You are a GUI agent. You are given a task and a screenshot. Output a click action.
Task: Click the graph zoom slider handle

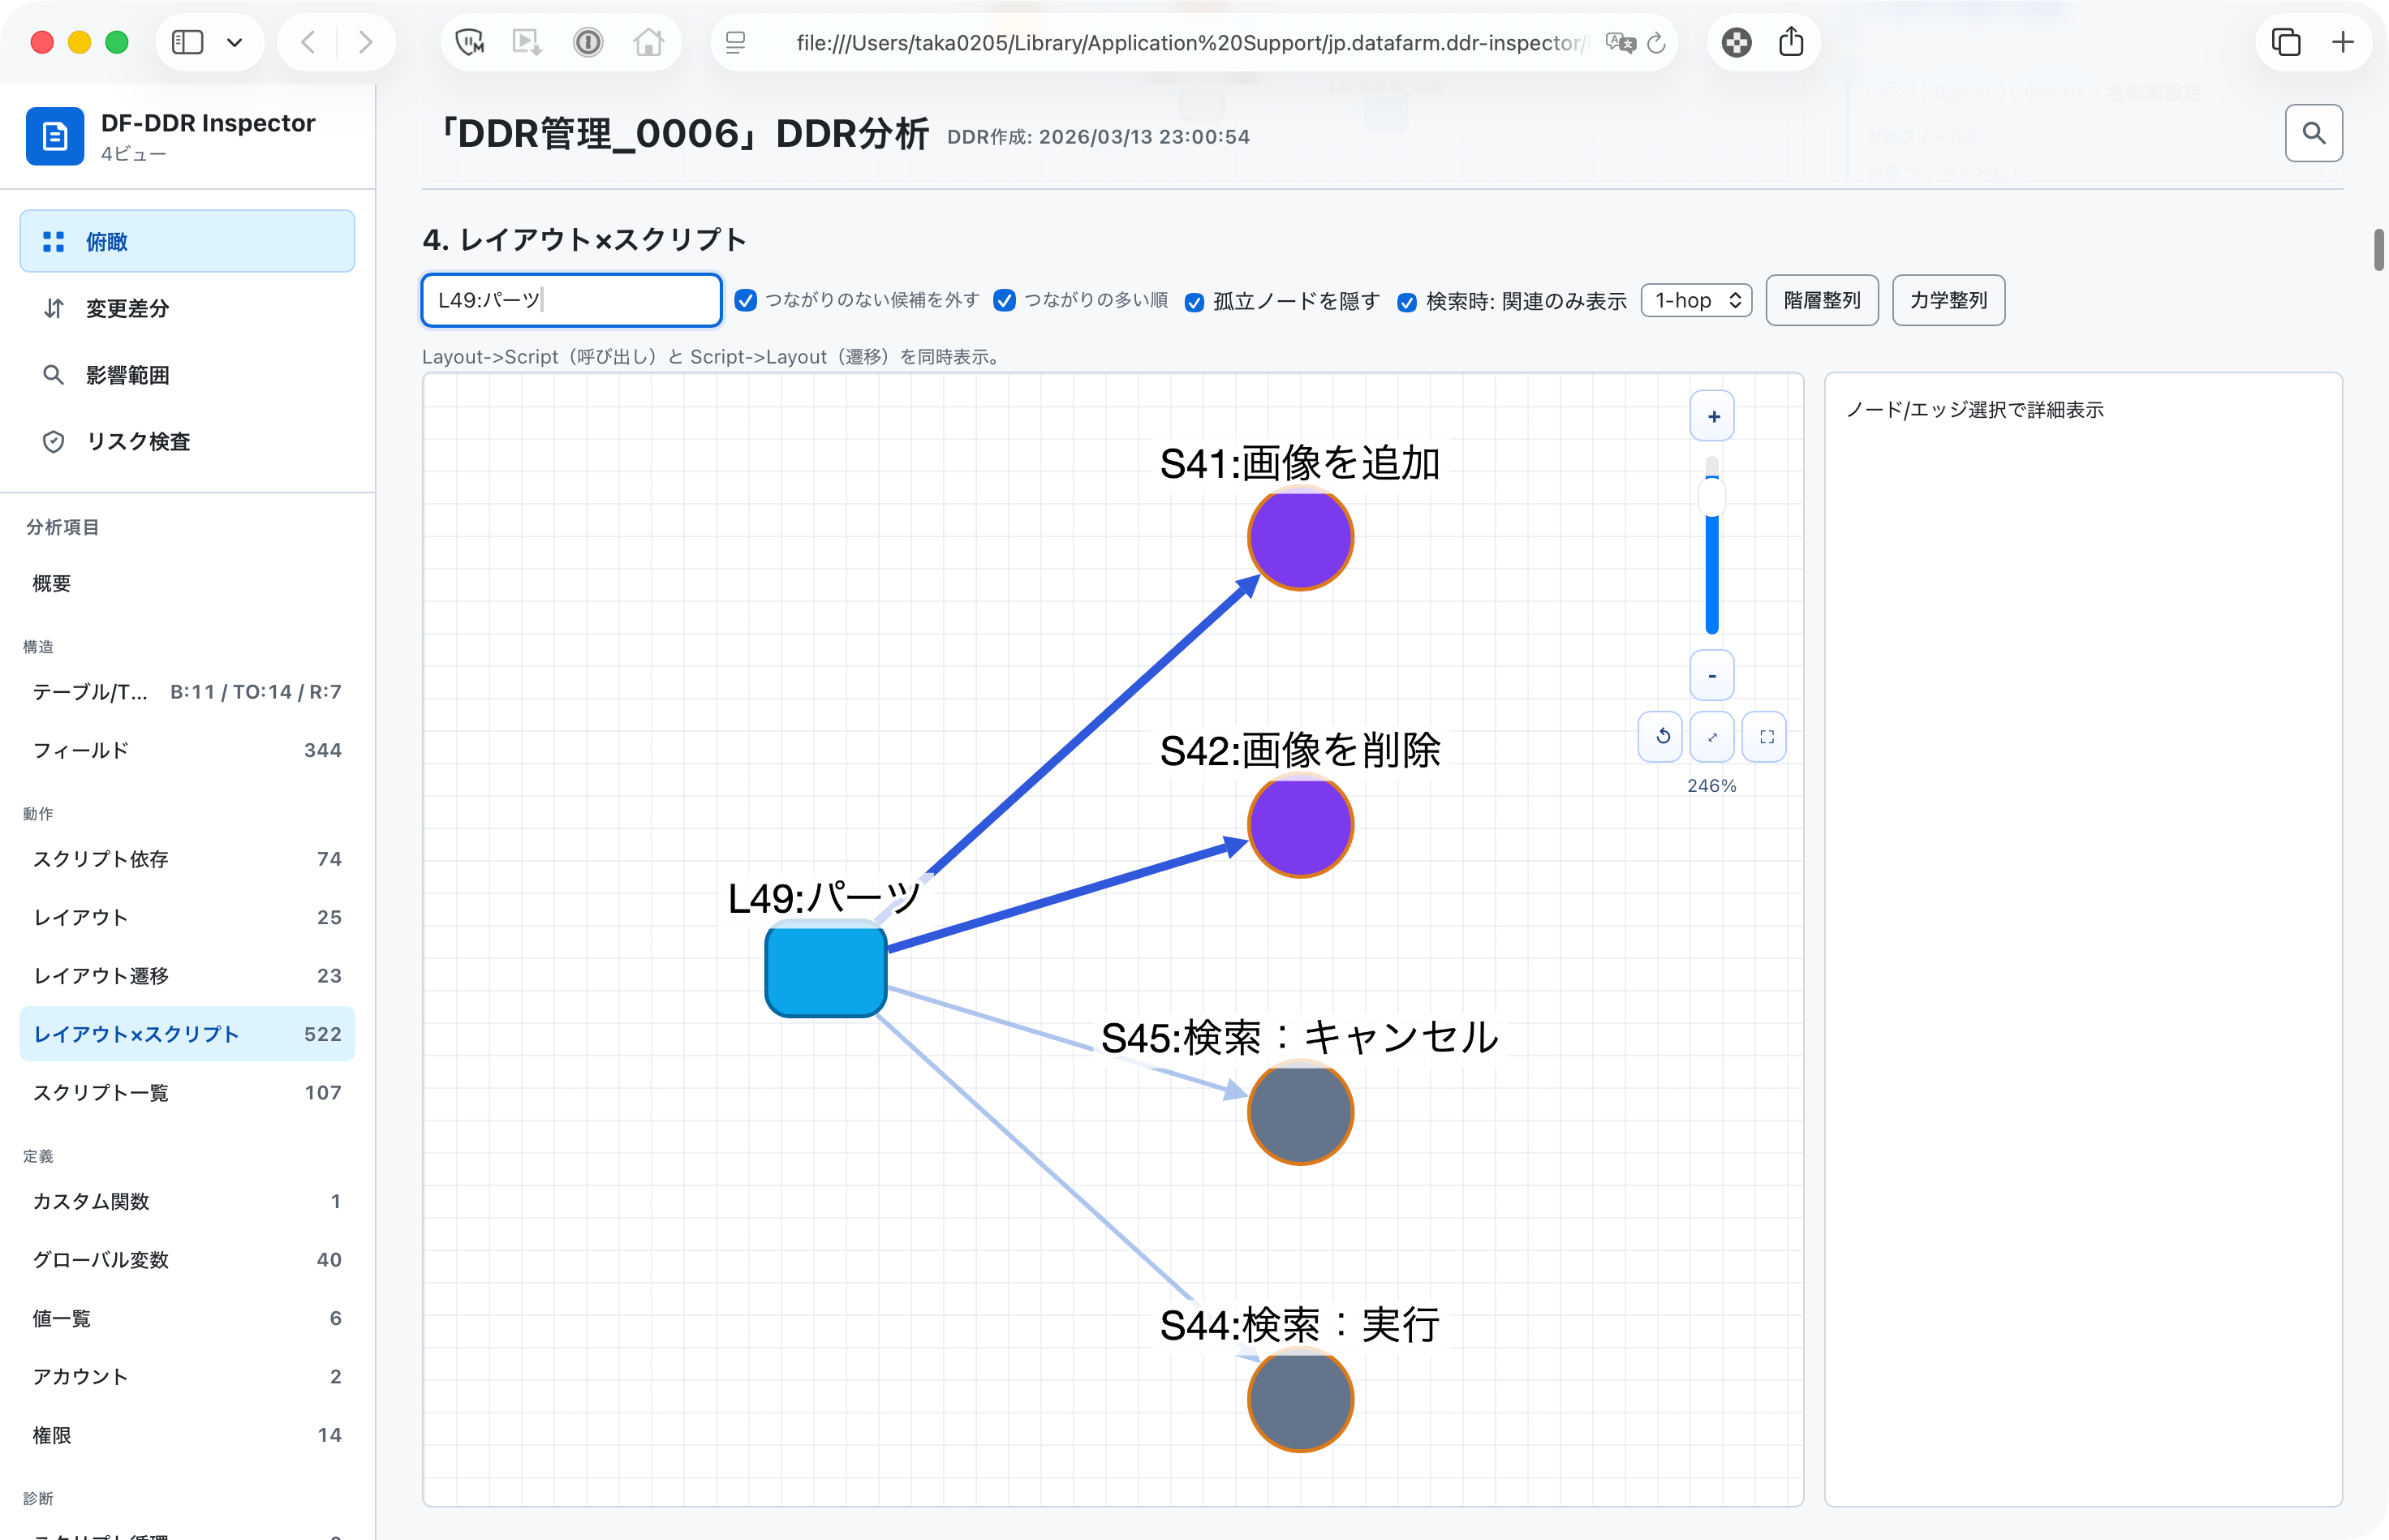tap(1712, 497)
